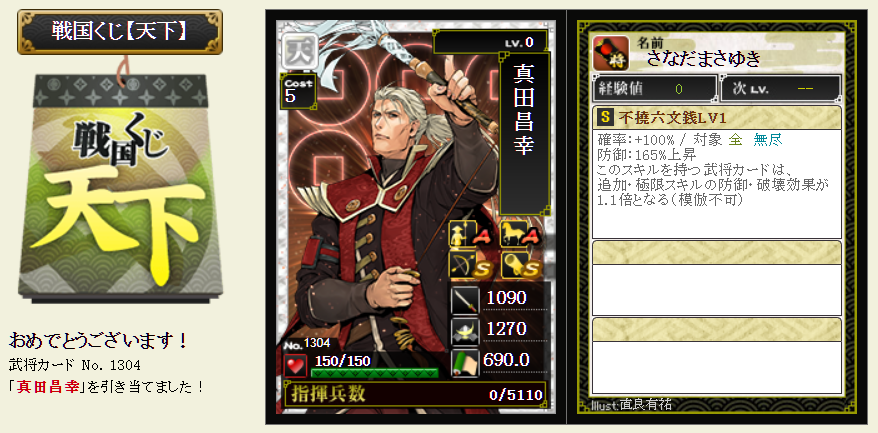Select the 不撓六文銭LV1 skill header
The image size is (878, 433).
click(717, 118)
